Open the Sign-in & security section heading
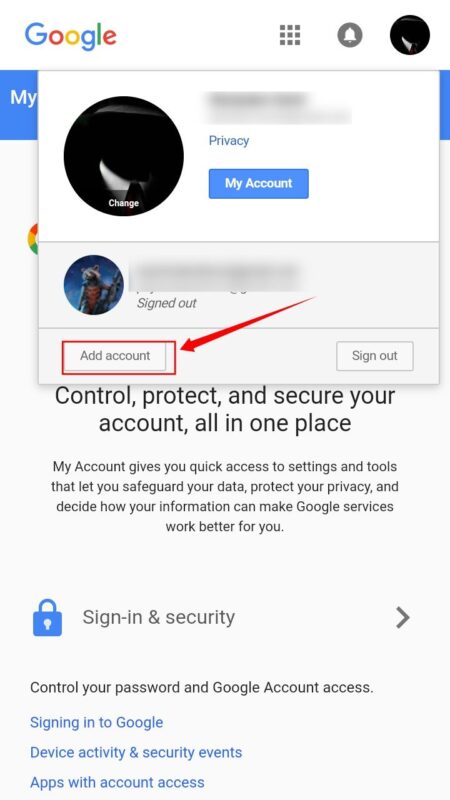The width and height of the screenshot is (450, 800). (159, 617)
